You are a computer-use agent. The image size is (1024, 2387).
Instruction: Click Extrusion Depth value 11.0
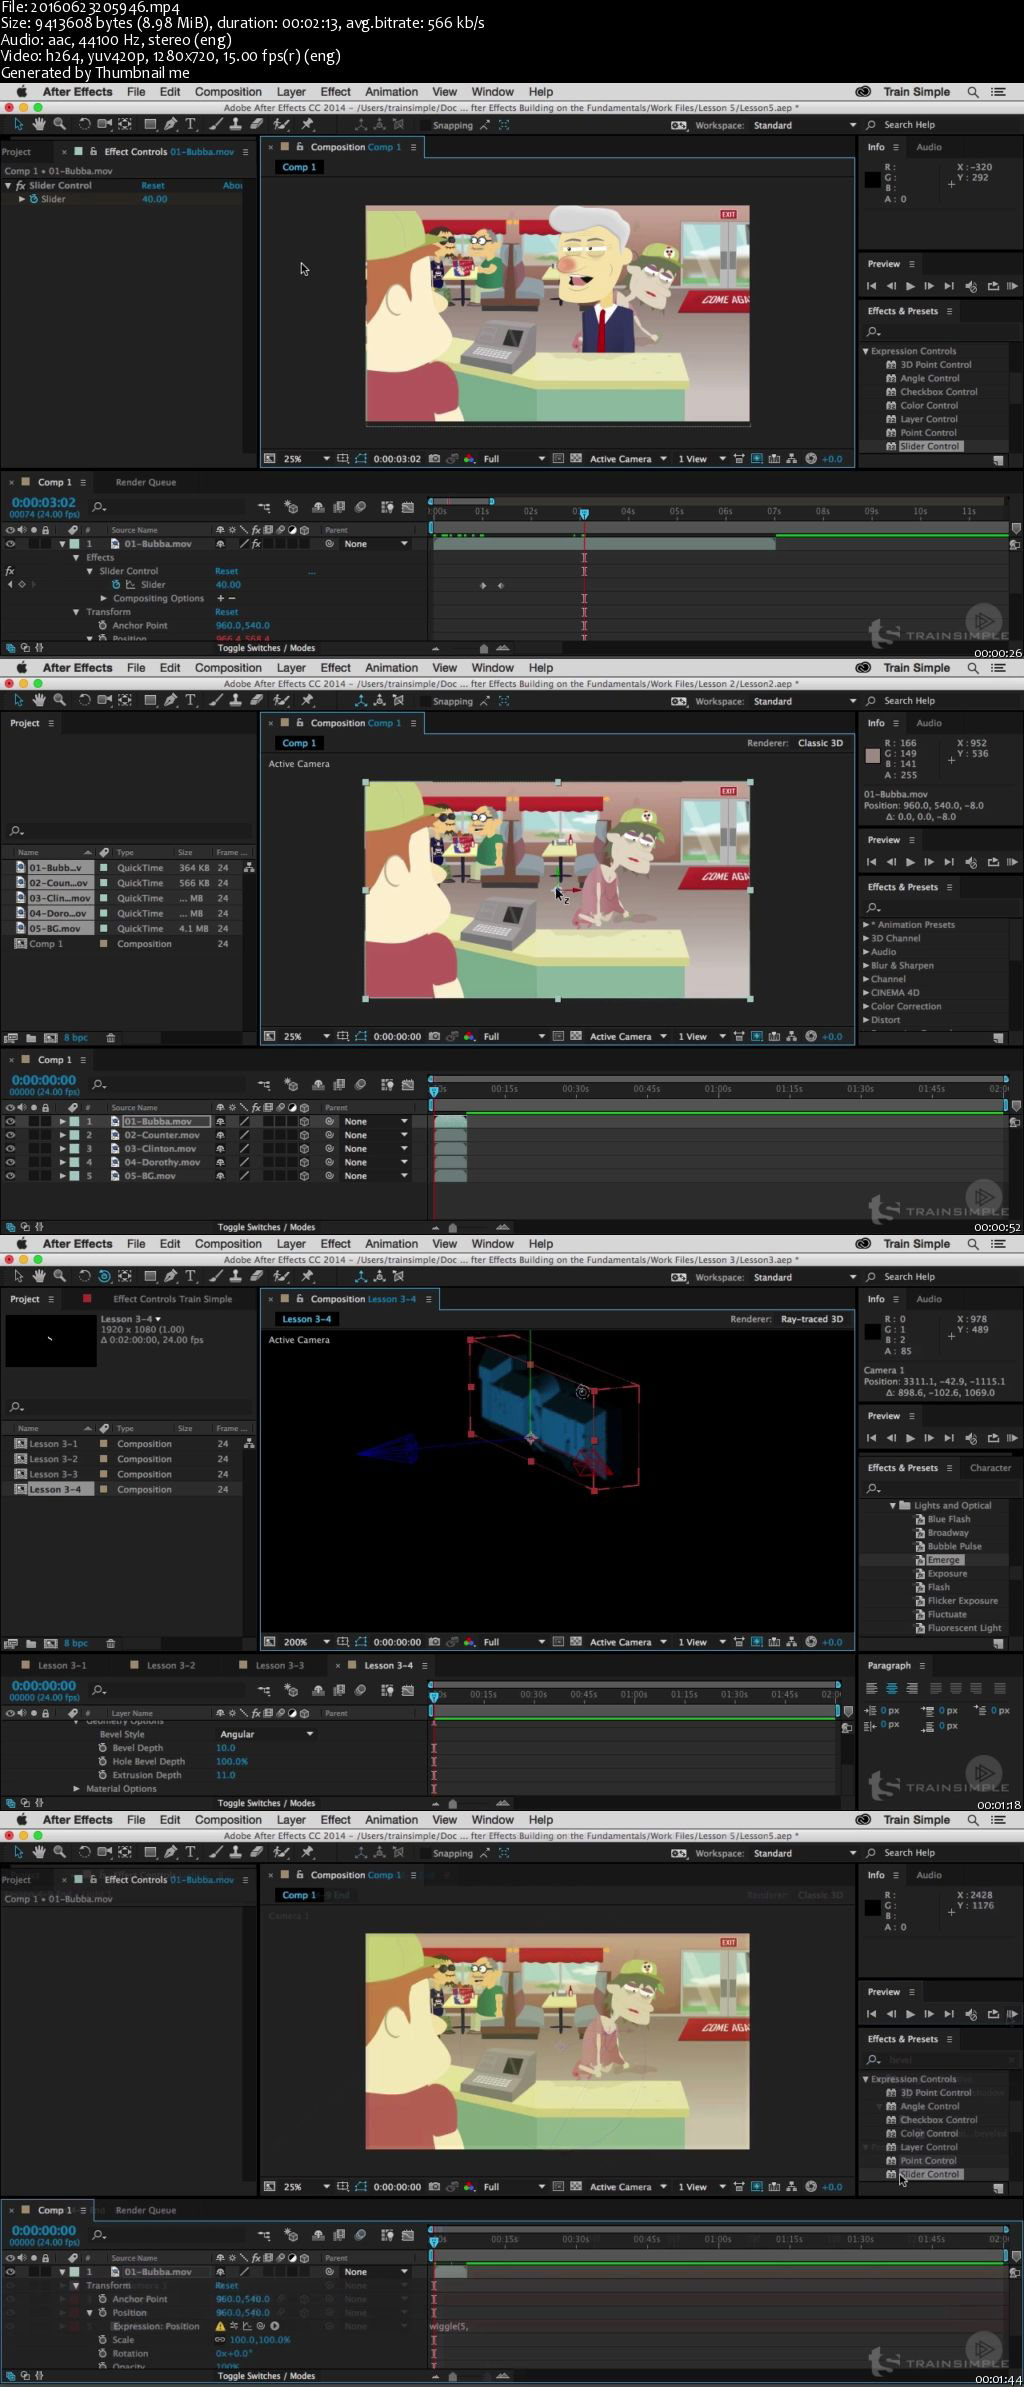pyautogui.click(x=226, y=1775)
